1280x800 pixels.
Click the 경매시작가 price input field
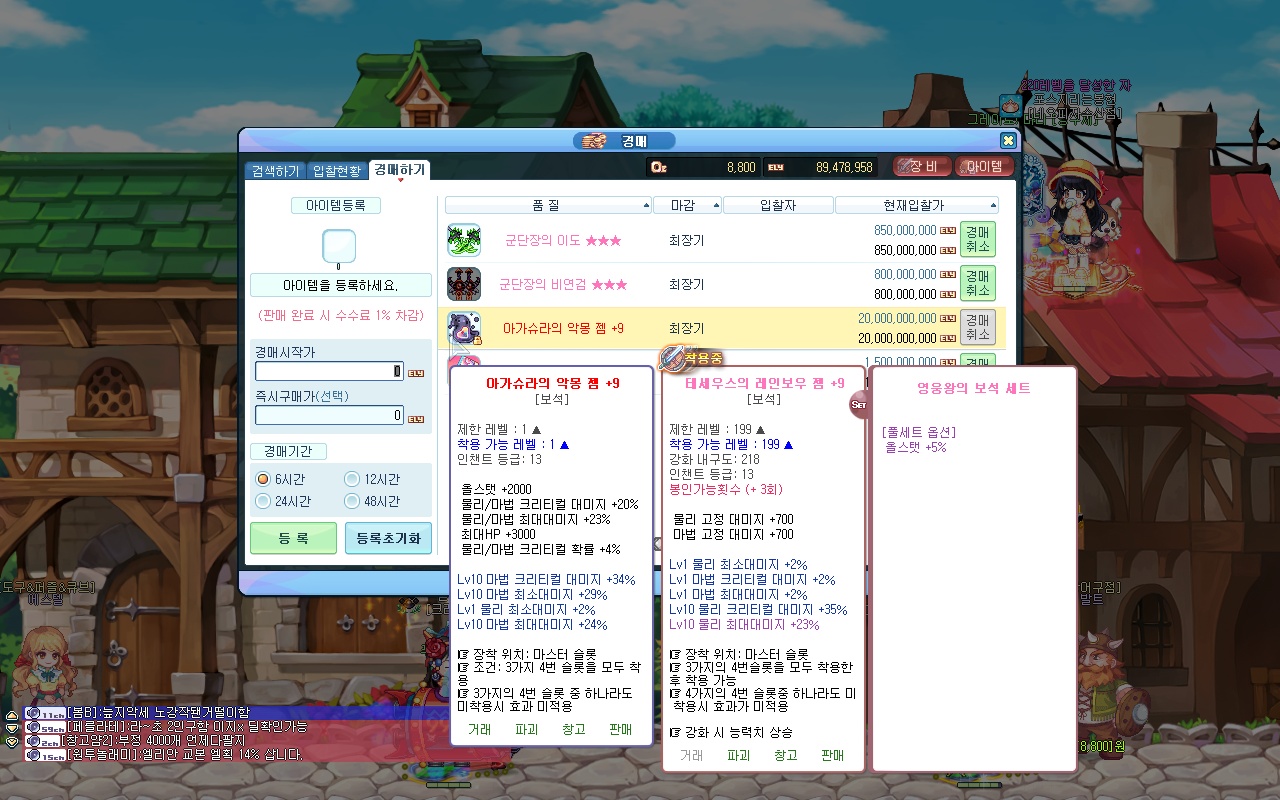(x=329, y=372)
